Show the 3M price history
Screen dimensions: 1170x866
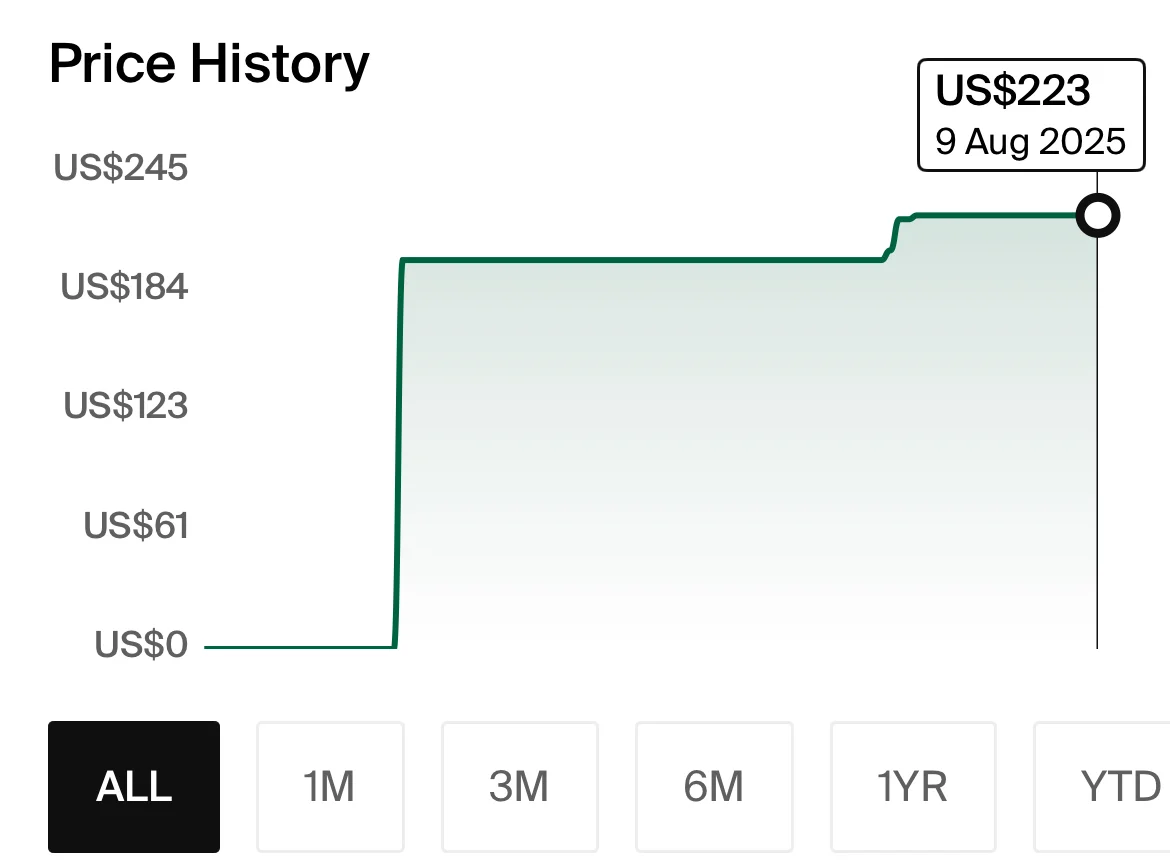(x=519, y=787)
